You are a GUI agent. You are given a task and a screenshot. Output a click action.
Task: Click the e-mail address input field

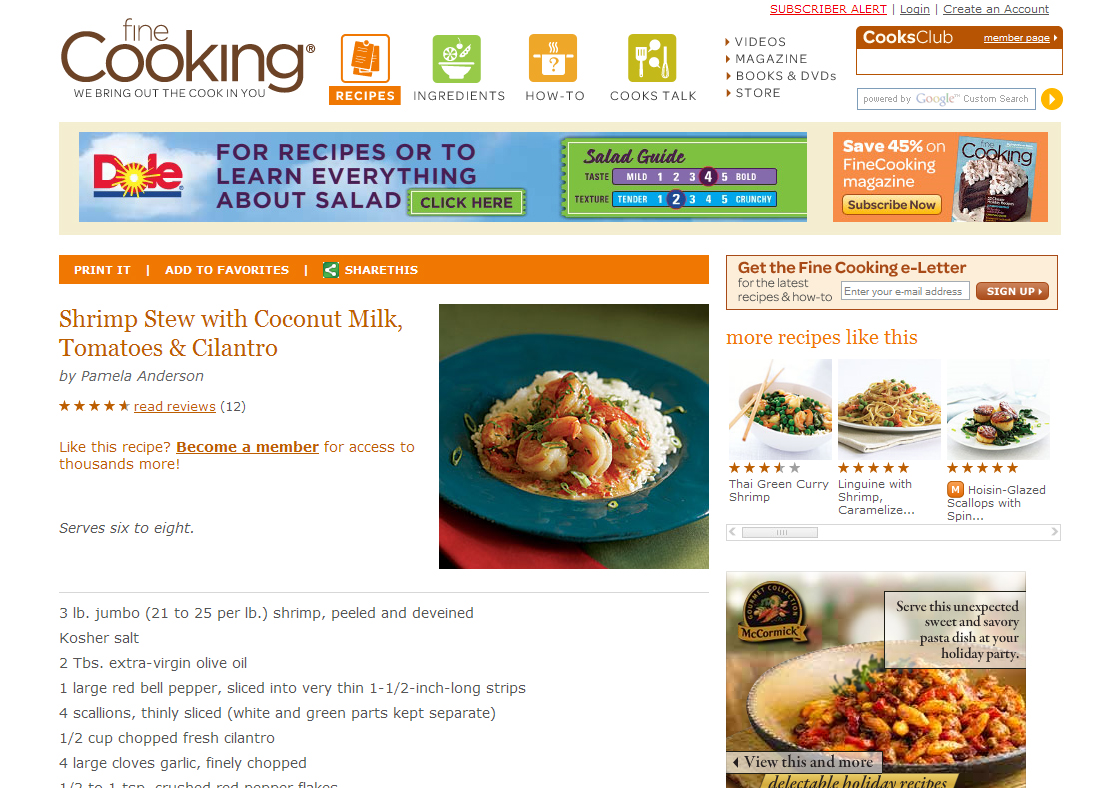pos(905,291)
